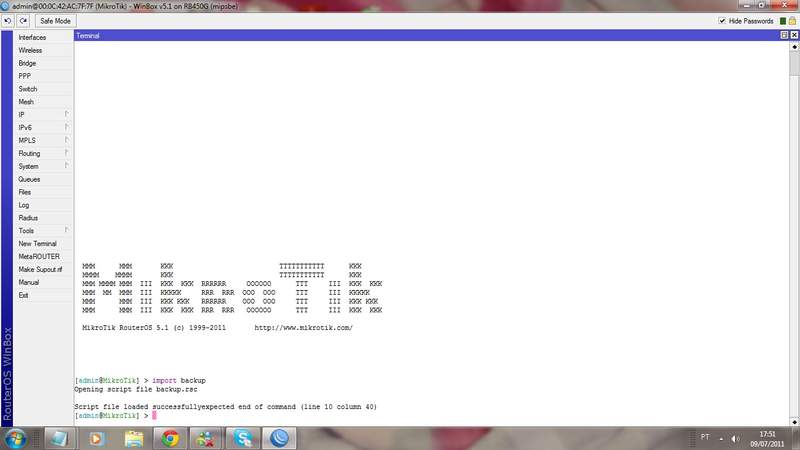800x450 pixels.
Task: Open the Mesh menu
Action: pos(26,102)
